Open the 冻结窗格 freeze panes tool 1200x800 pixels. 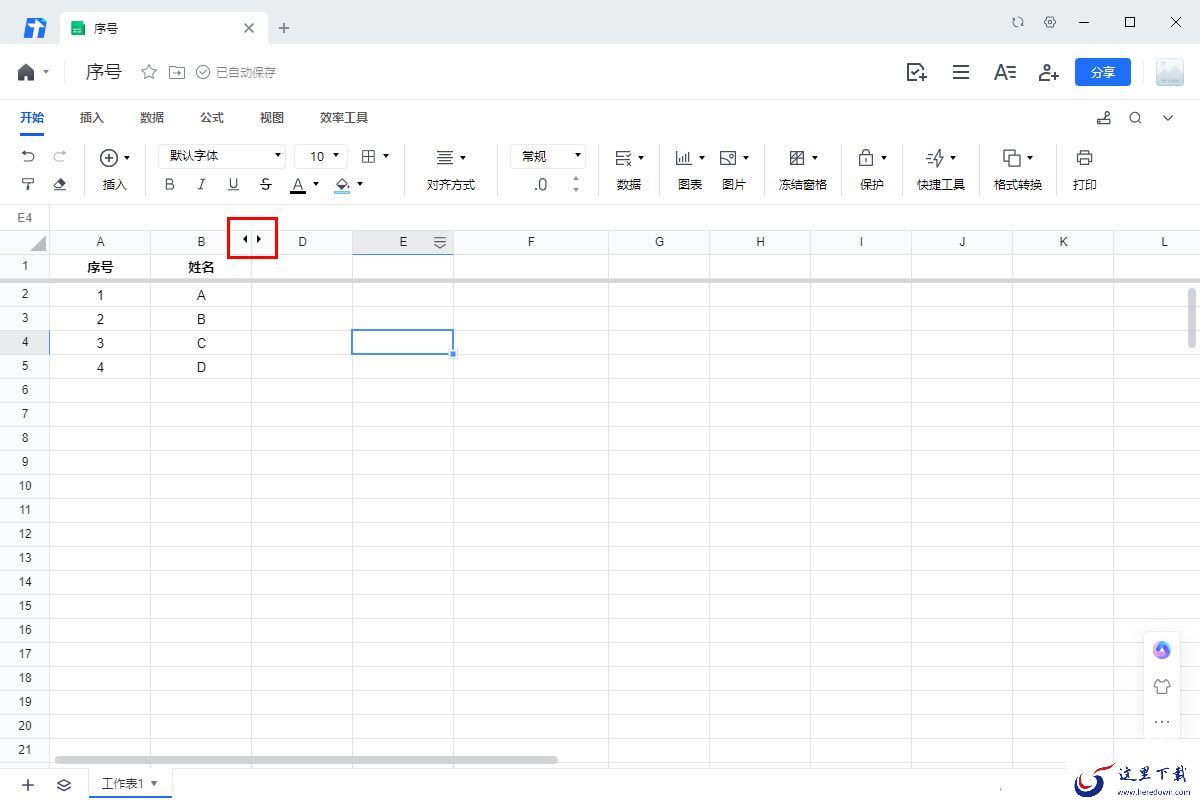click(x=803, y=170)
